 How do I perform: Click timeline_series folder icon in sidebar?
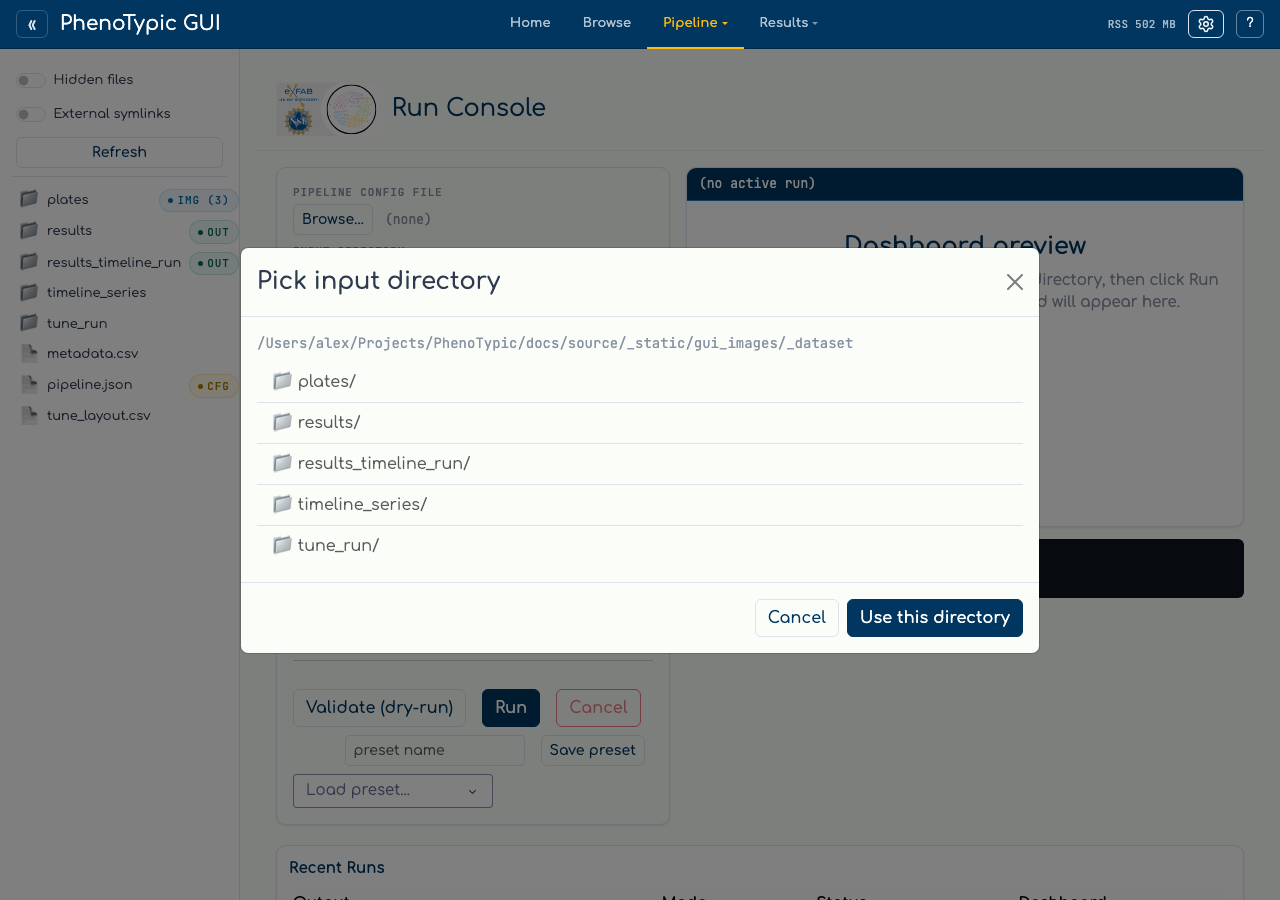[29, 292]
